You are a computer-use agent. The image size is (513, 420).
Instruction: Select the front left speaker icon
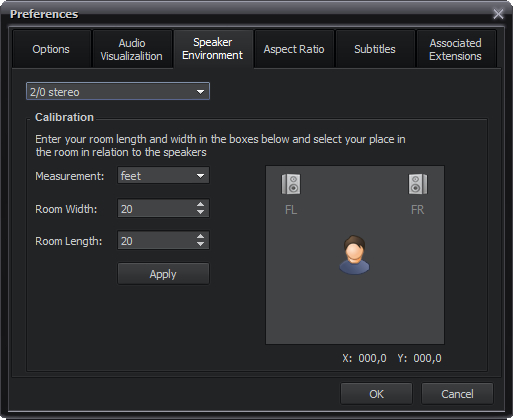(x=291, y=184)
